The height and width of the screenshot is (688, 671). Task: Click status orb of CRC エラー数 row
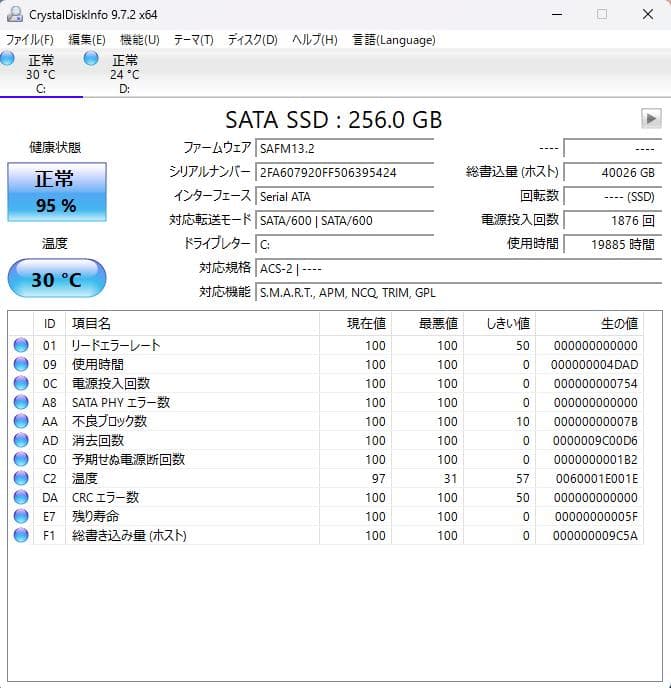click(x=21, y=497)
